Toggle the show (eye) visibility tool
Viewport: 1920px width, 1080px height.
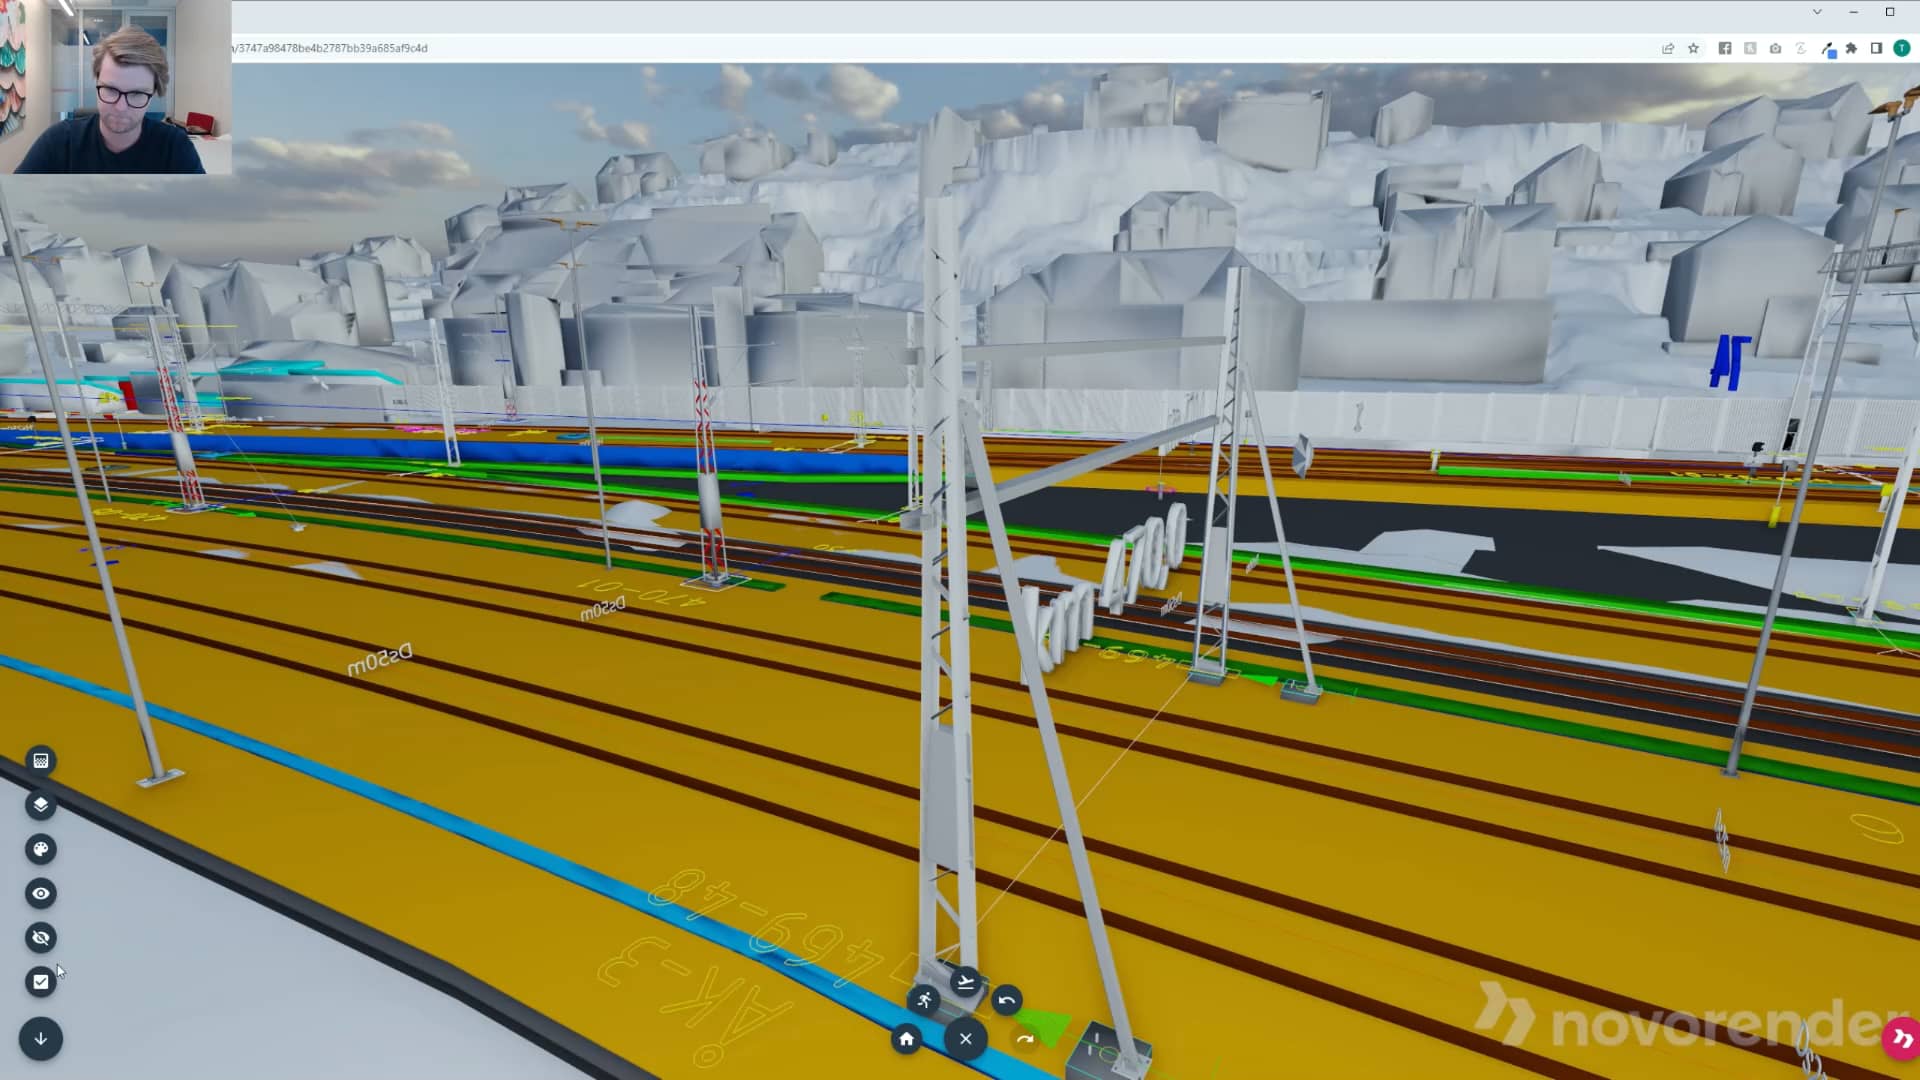pos(40,893)
